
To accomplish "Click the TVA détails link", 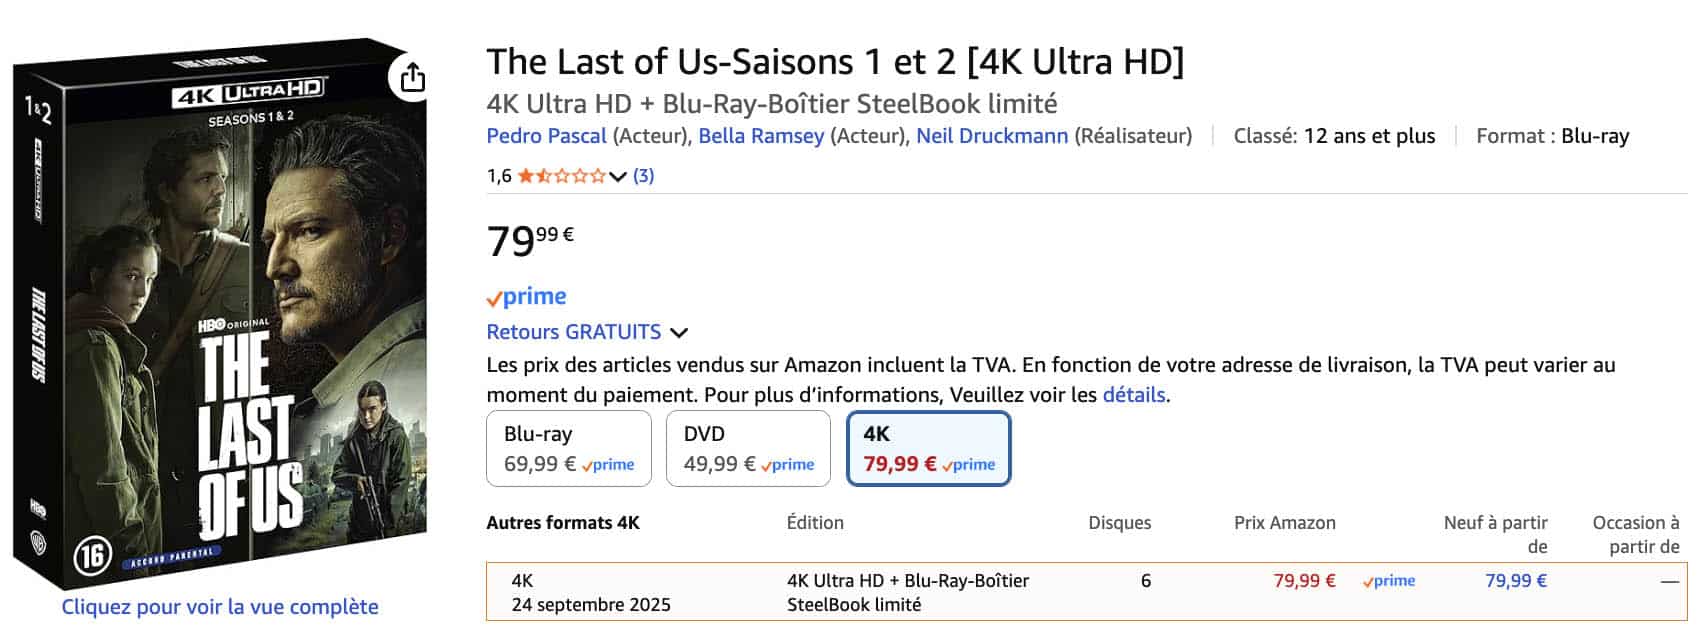I will [1133, 395].
